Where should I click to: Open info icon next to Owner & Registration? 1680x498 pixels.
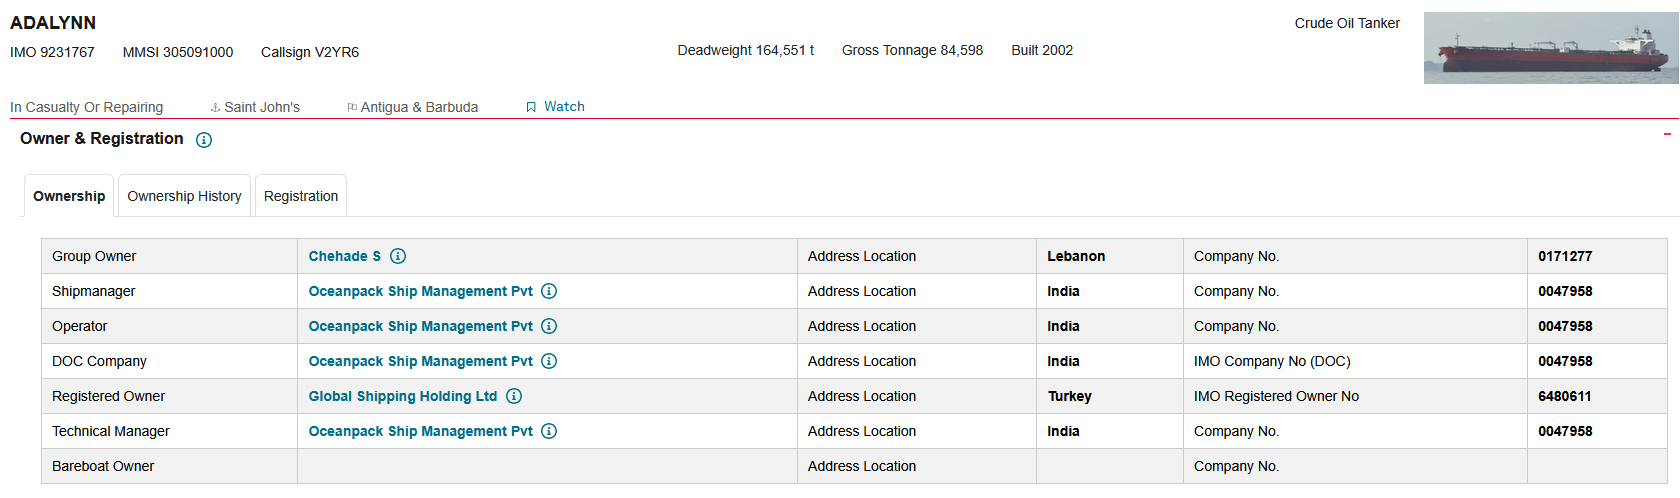click(x=204, y=140)
